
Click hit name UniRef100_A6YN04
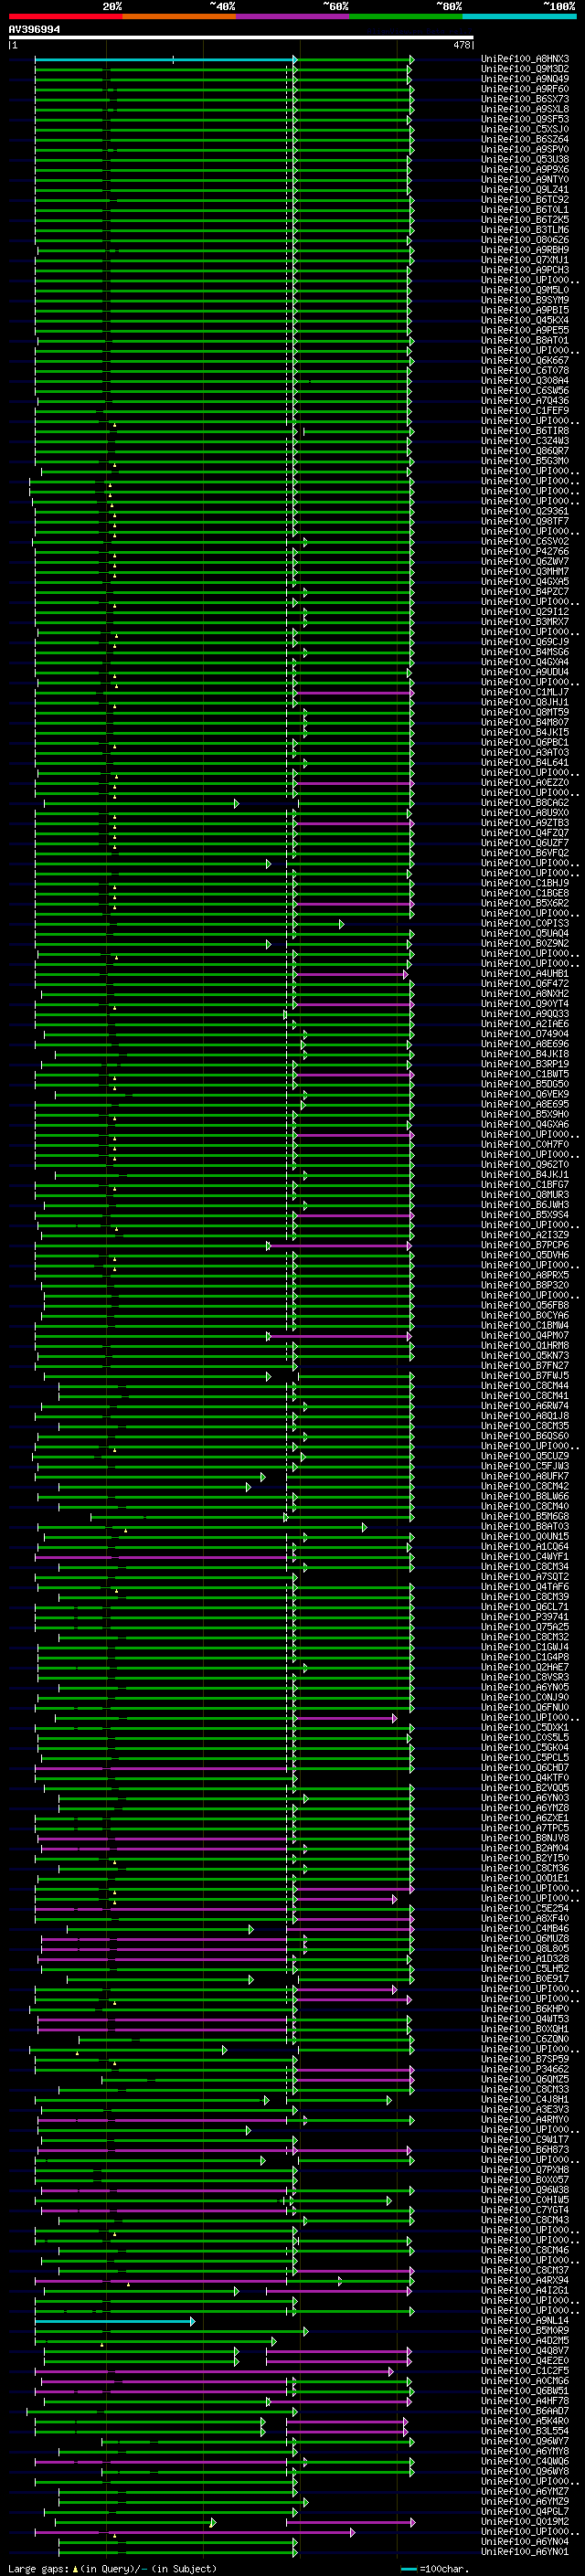click(x=525, y=2541)
